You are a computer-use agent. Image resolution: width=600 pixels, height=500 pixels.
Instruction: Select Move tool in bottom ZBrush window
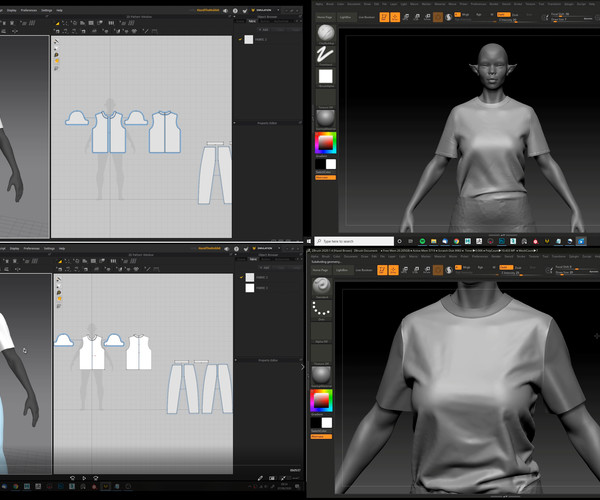[x=404, y=270]
